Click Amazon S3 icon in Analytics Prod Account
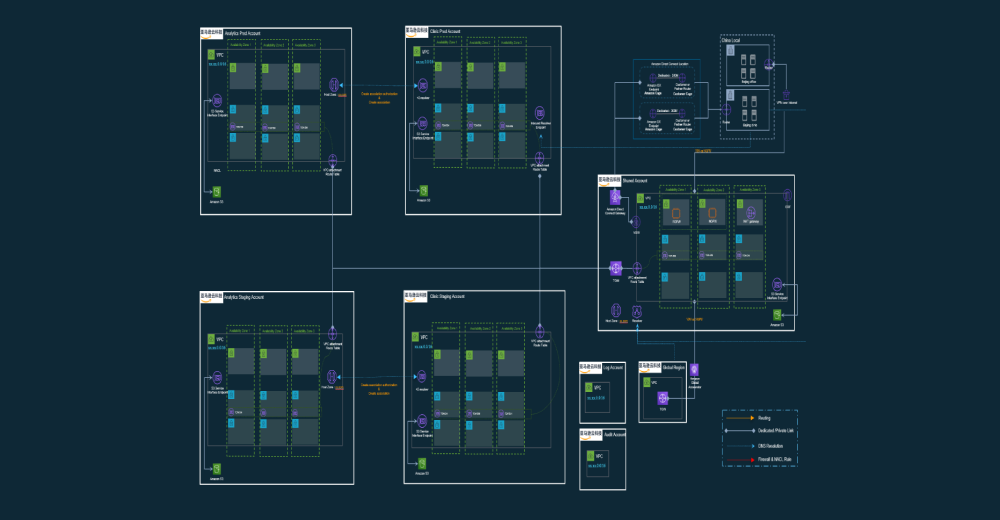The image size is (1000, 520). pyautogui.click(x=217, y=191)
